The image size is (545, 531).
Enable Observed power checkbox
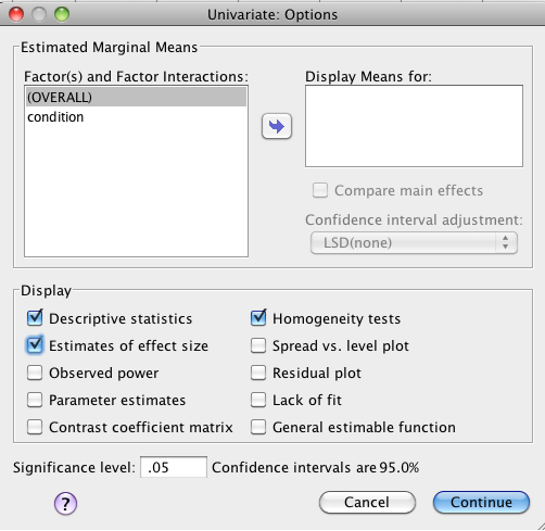click(35, 373)
